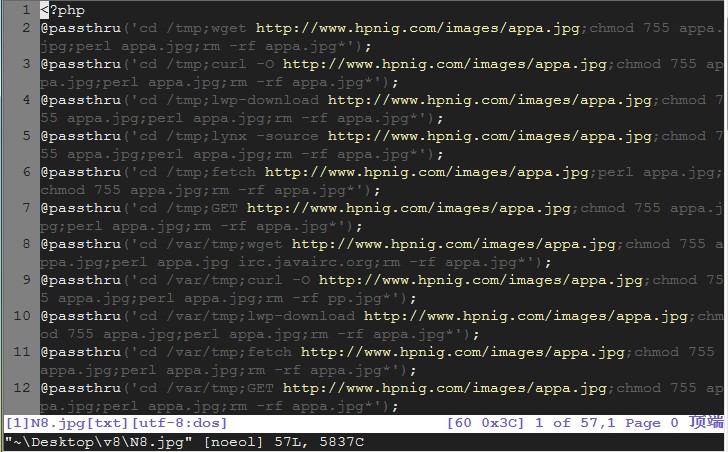Viewport: 728px width, 452px height.
Task: Click line number 10 in the gutter
Action: pos(22,316)
